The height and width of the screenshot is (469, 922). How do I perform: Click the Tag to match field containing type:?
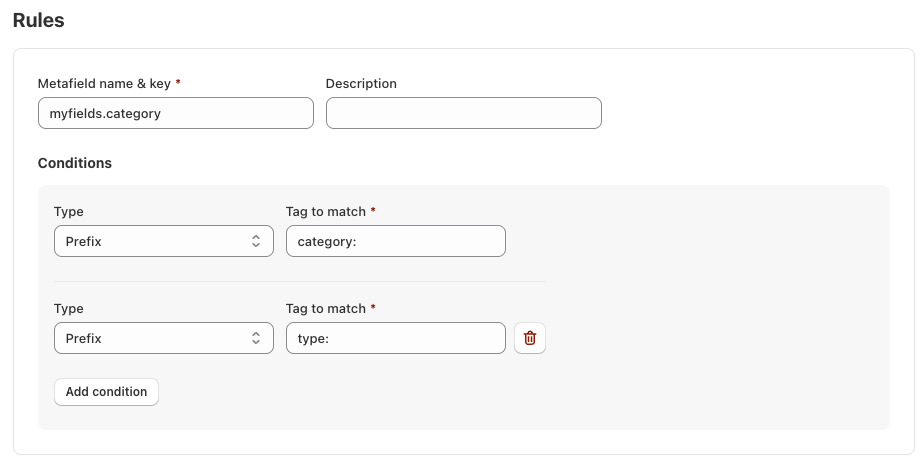coord(395,338)
